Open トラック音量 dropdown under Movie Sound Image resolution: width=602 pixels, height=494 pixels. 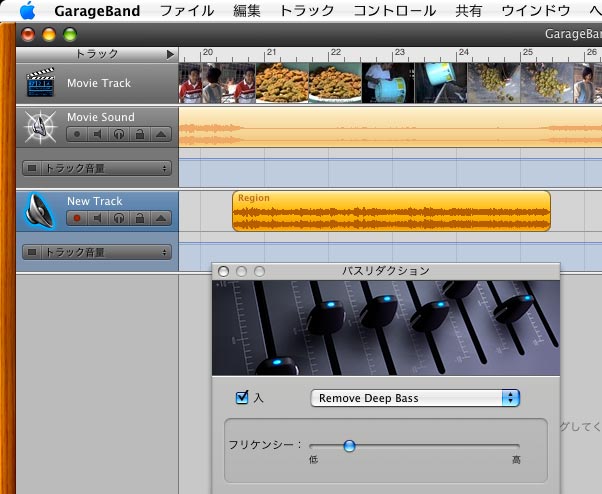(106, 168)
